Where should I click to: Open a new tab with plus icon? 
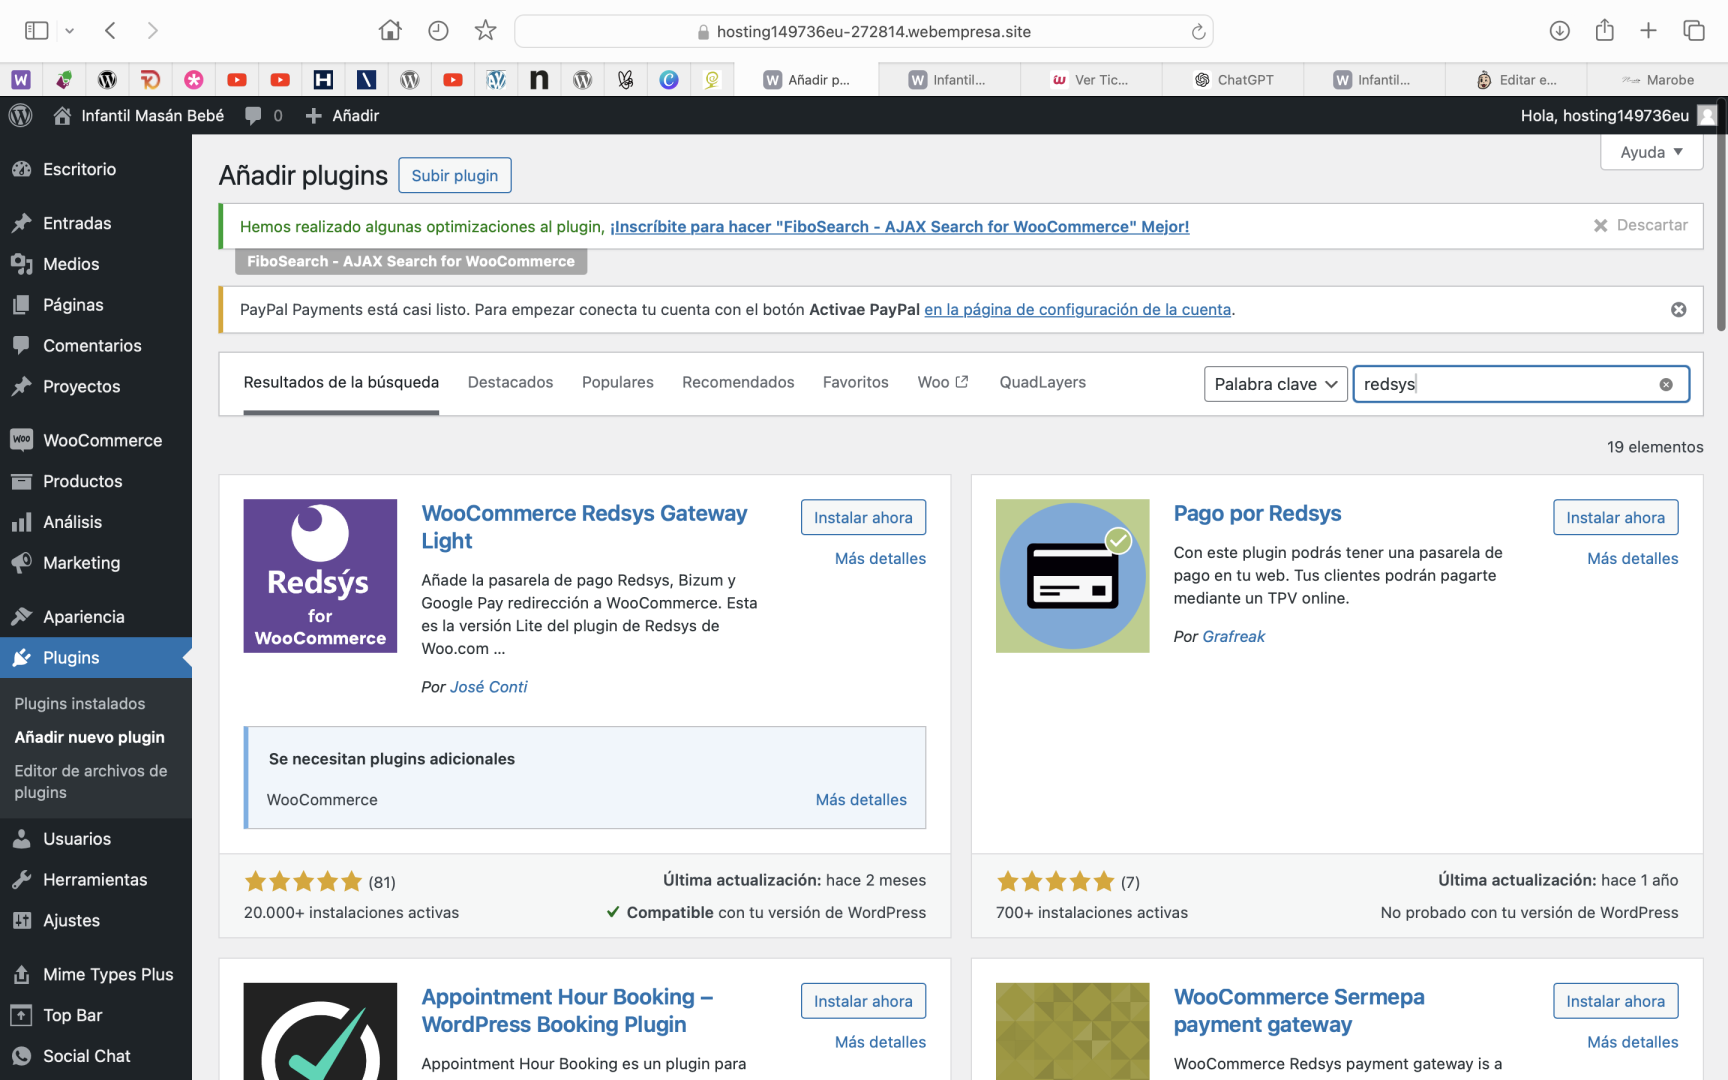click(1649, 31)
